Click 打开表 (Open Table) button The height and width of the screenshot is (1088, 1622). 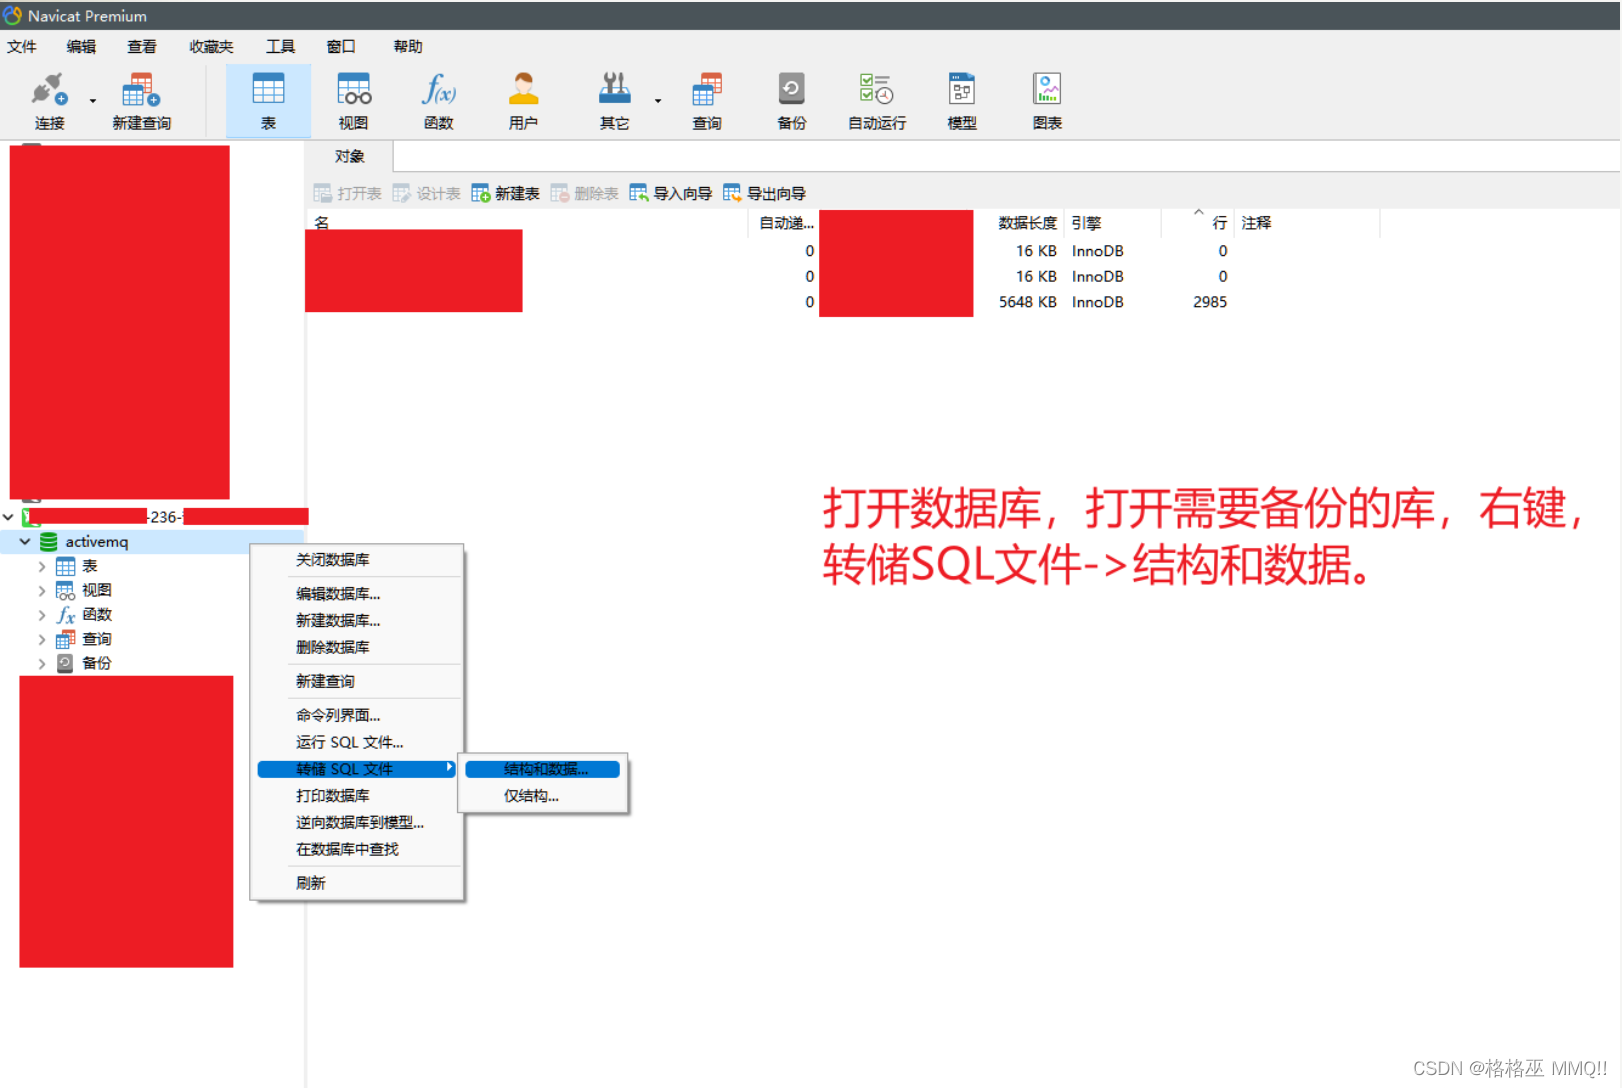coord(347,193)
